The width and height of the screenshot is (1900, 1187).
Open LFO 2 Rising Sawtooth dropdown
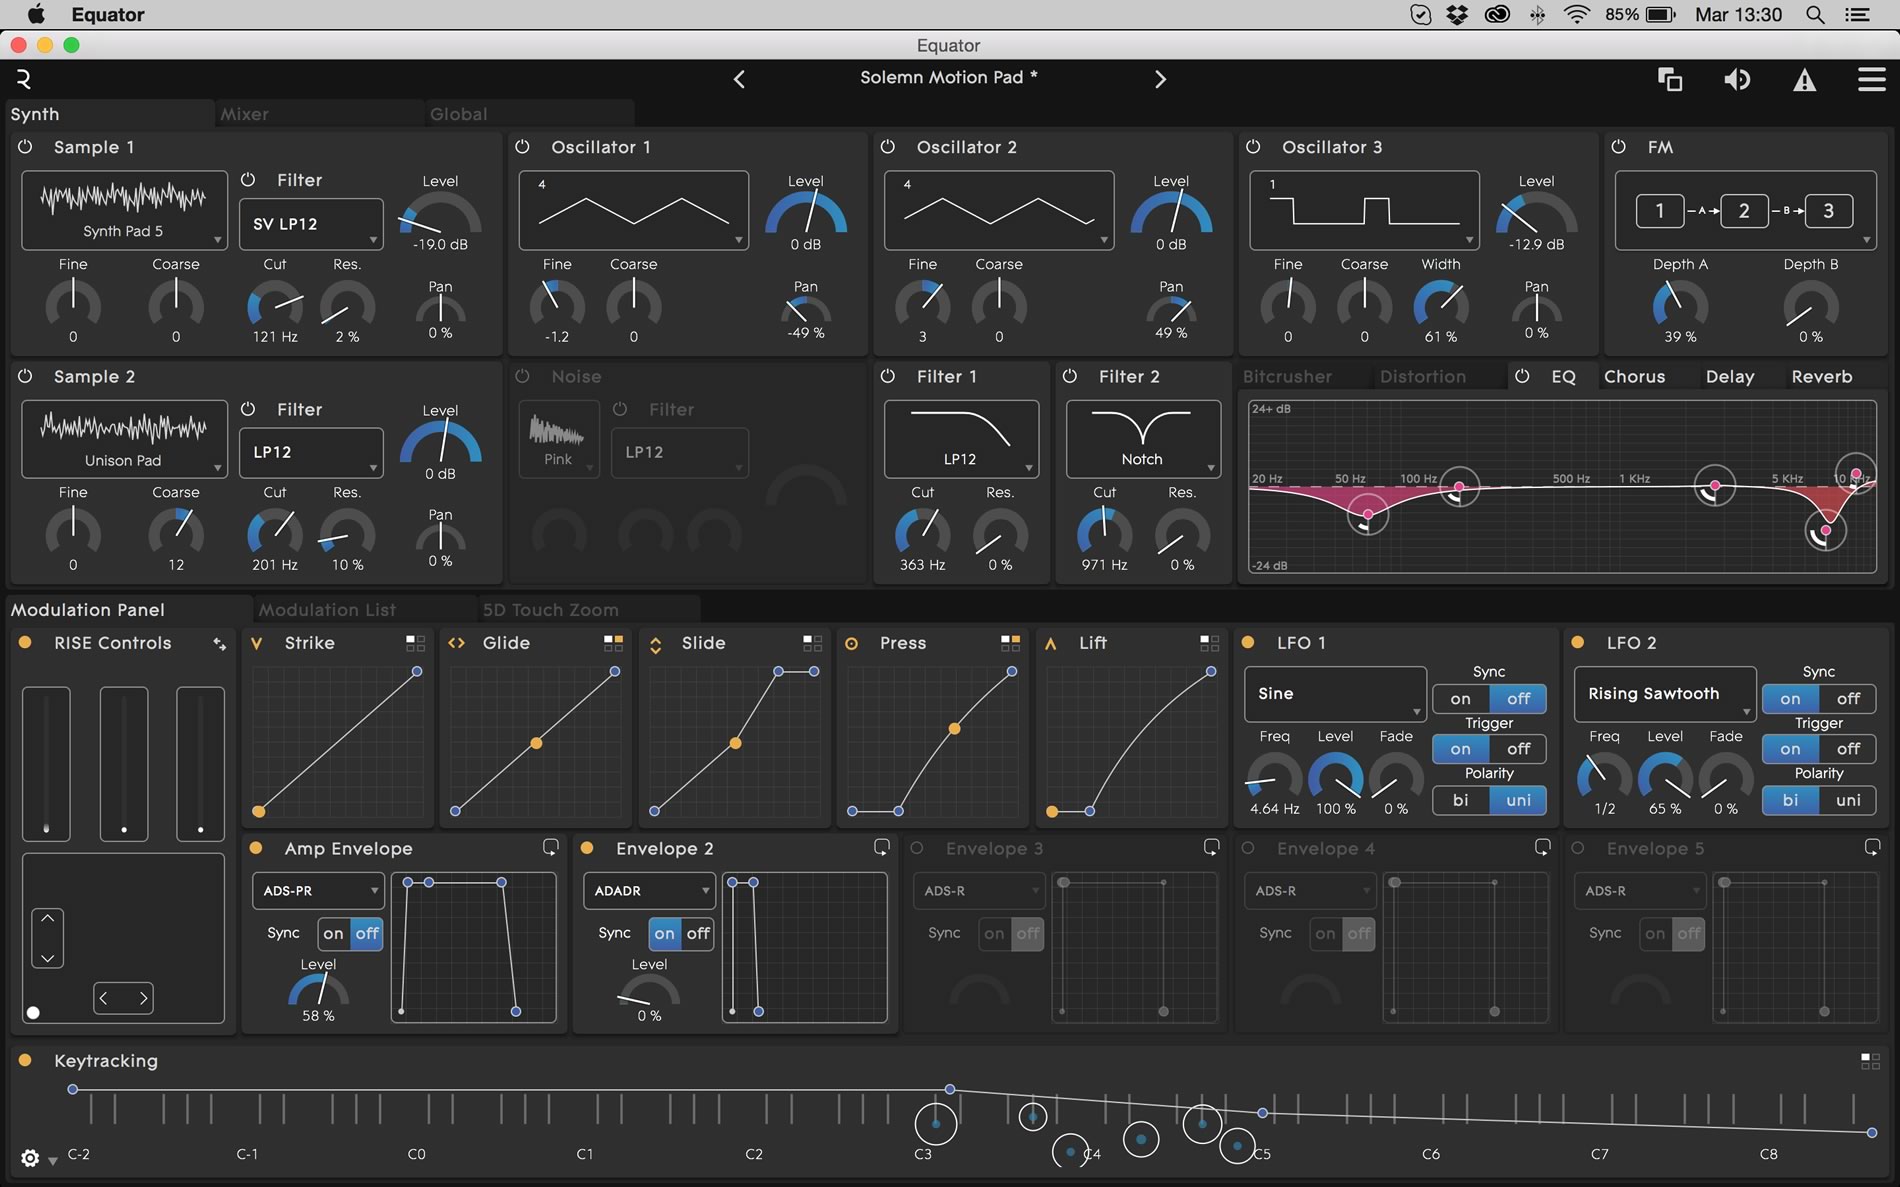pyautogui.click(x=1665, y=694)
